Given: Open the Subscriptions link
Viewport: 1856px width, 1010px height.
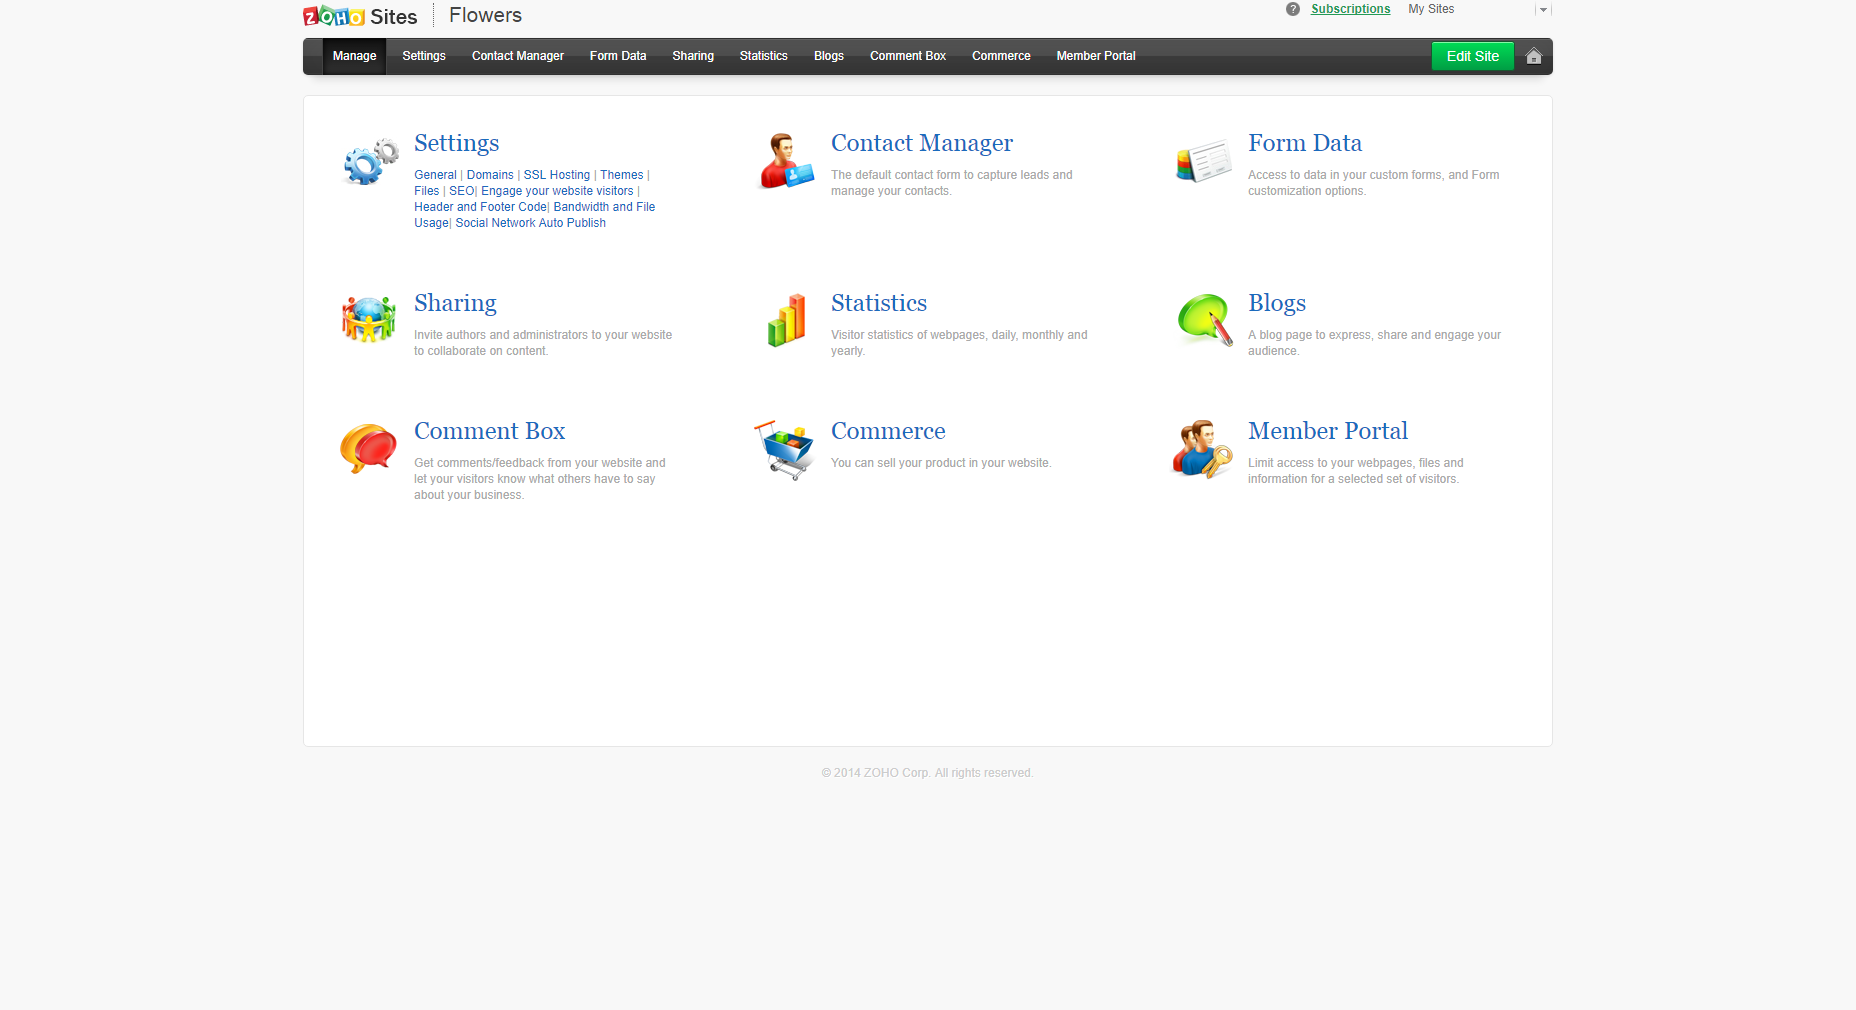Looking at the screenshot, I should point(1351,9).
